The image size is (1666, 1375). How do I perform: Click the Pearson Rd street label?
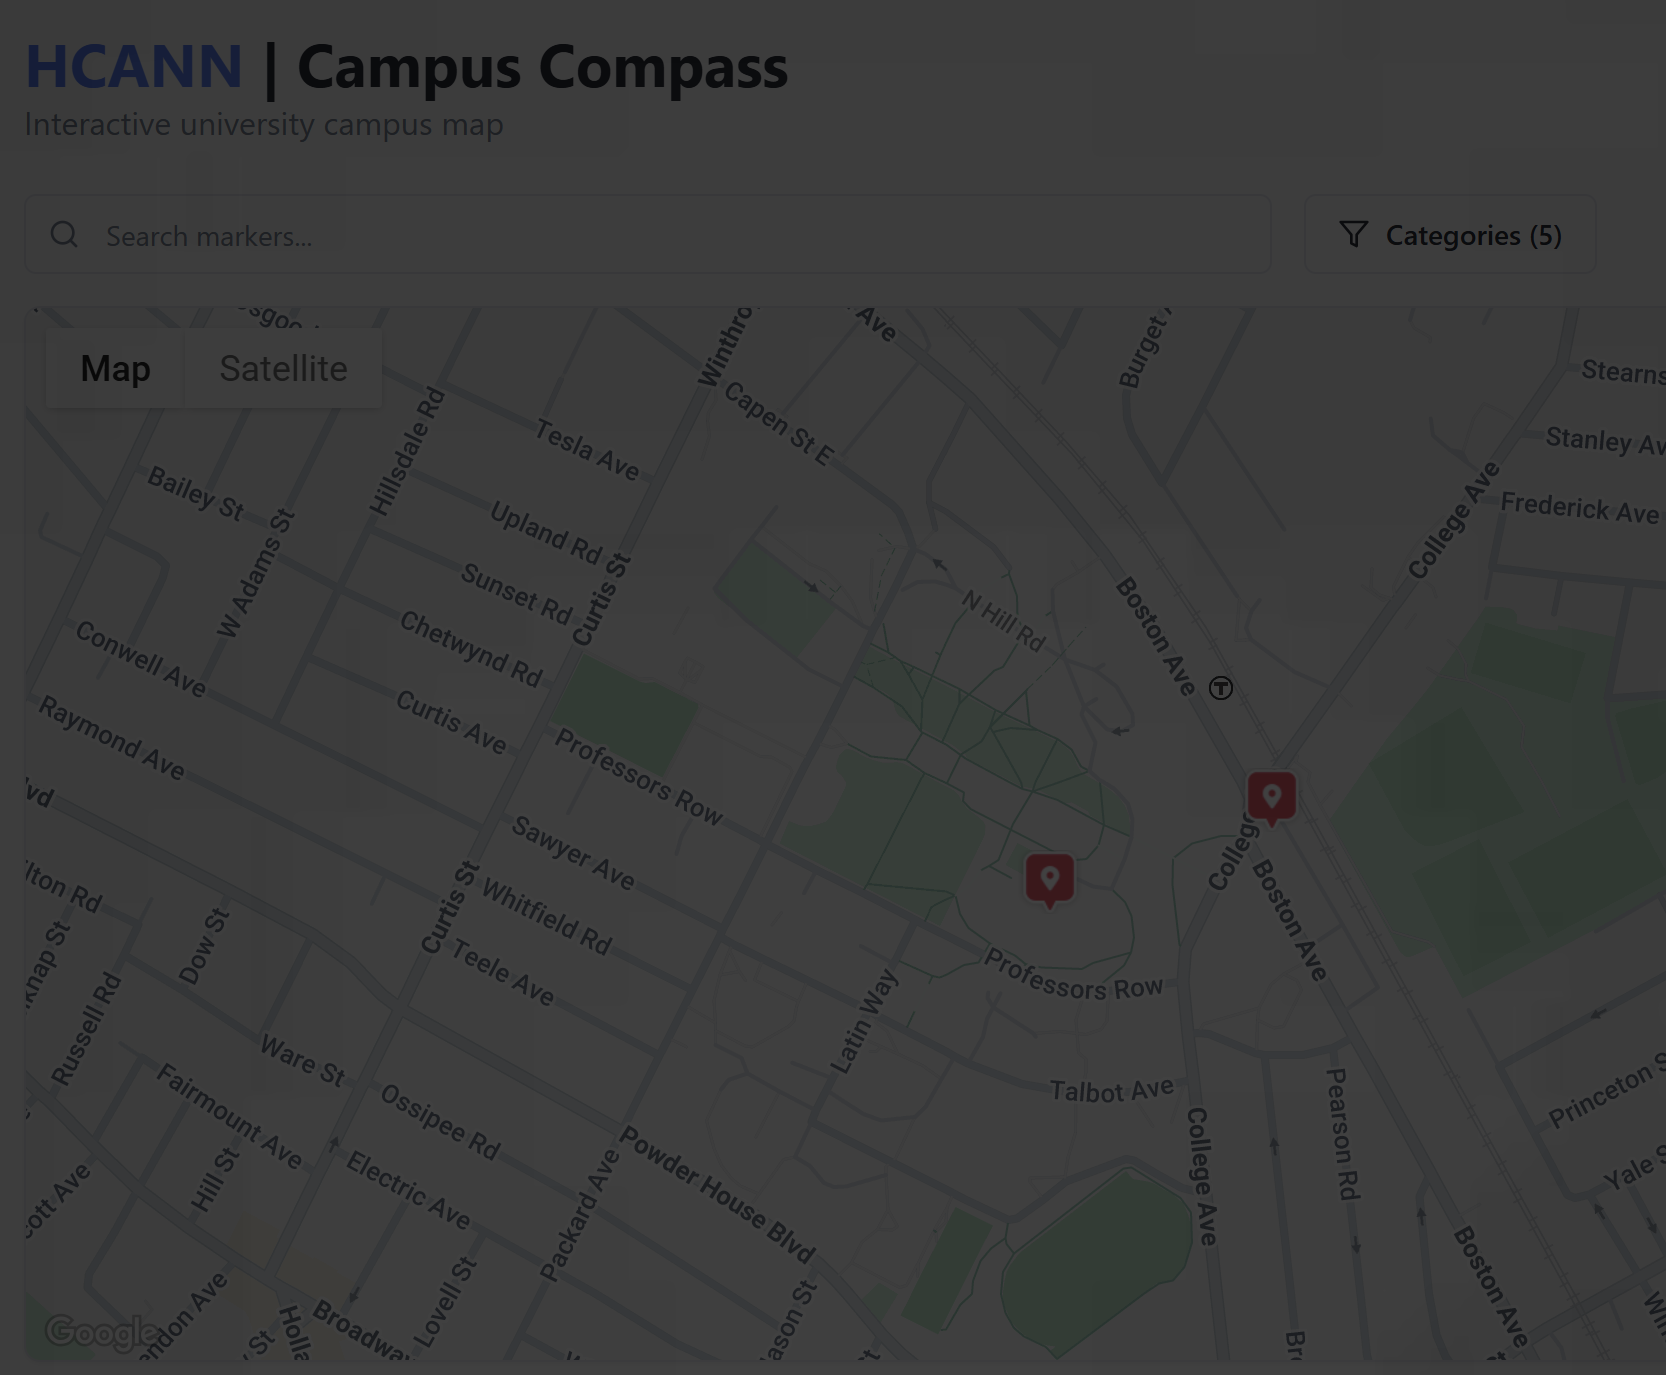pyautogui.click(x=1341, y=1133)
